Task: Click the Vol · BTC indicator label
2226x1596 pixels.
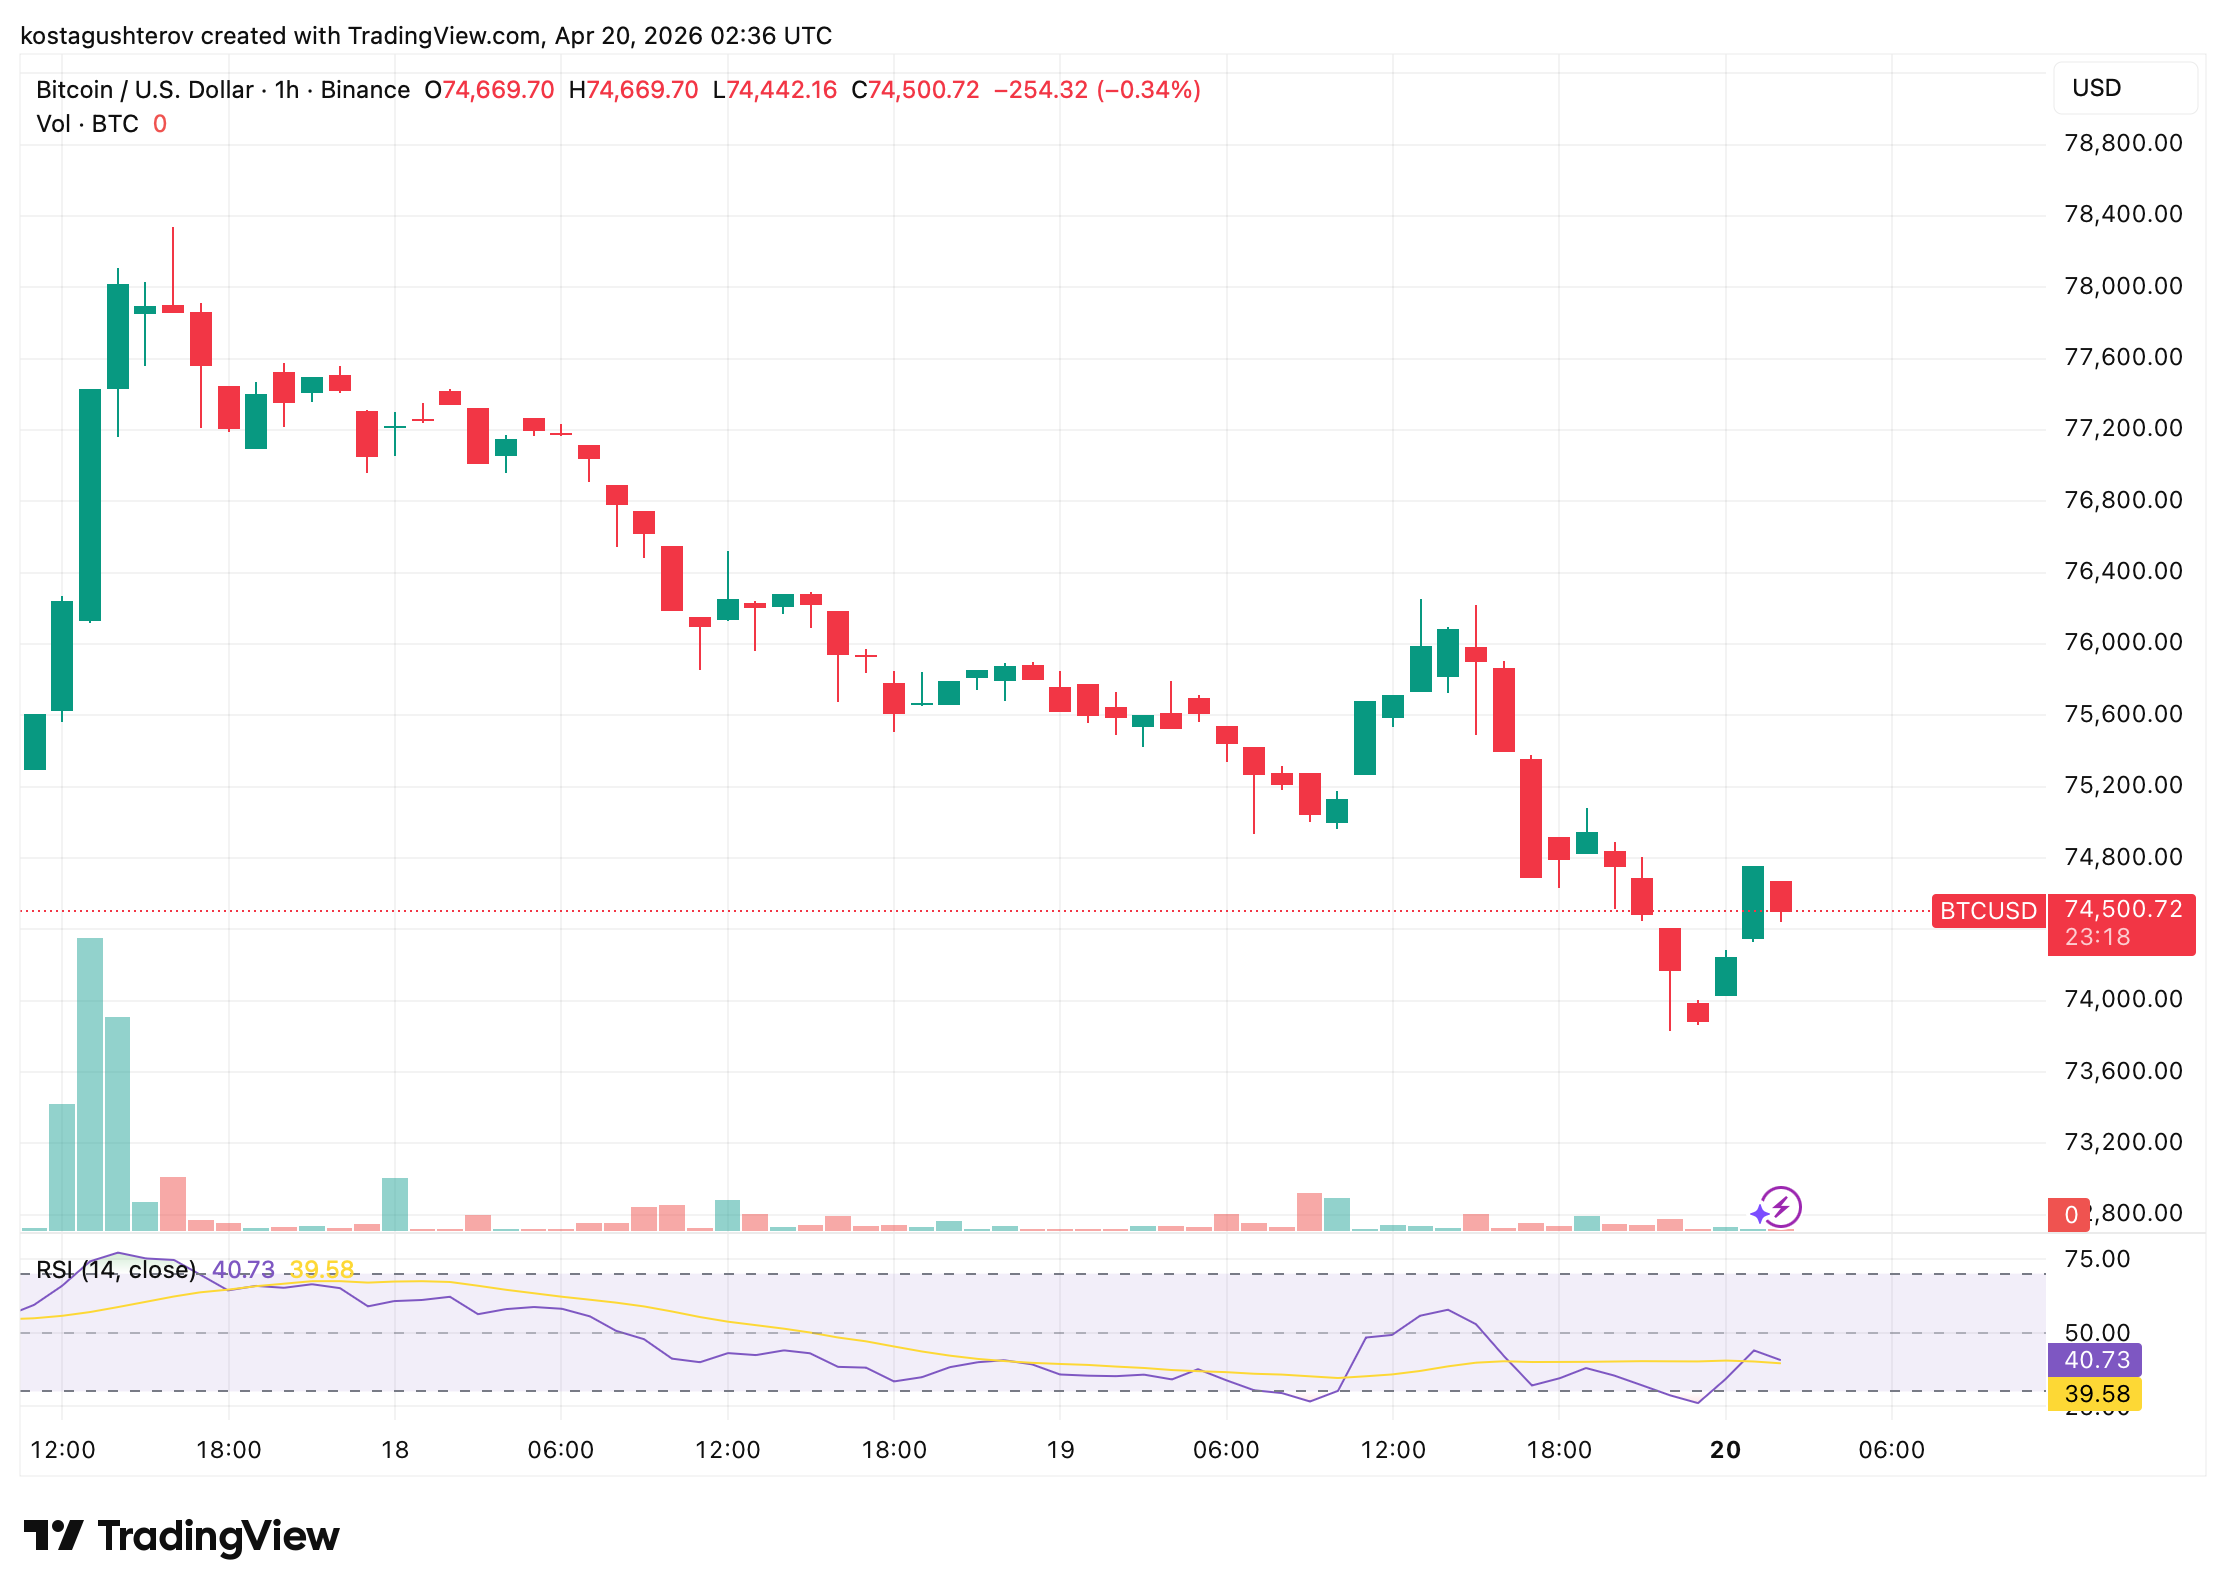Action: [x=87, y=124]
